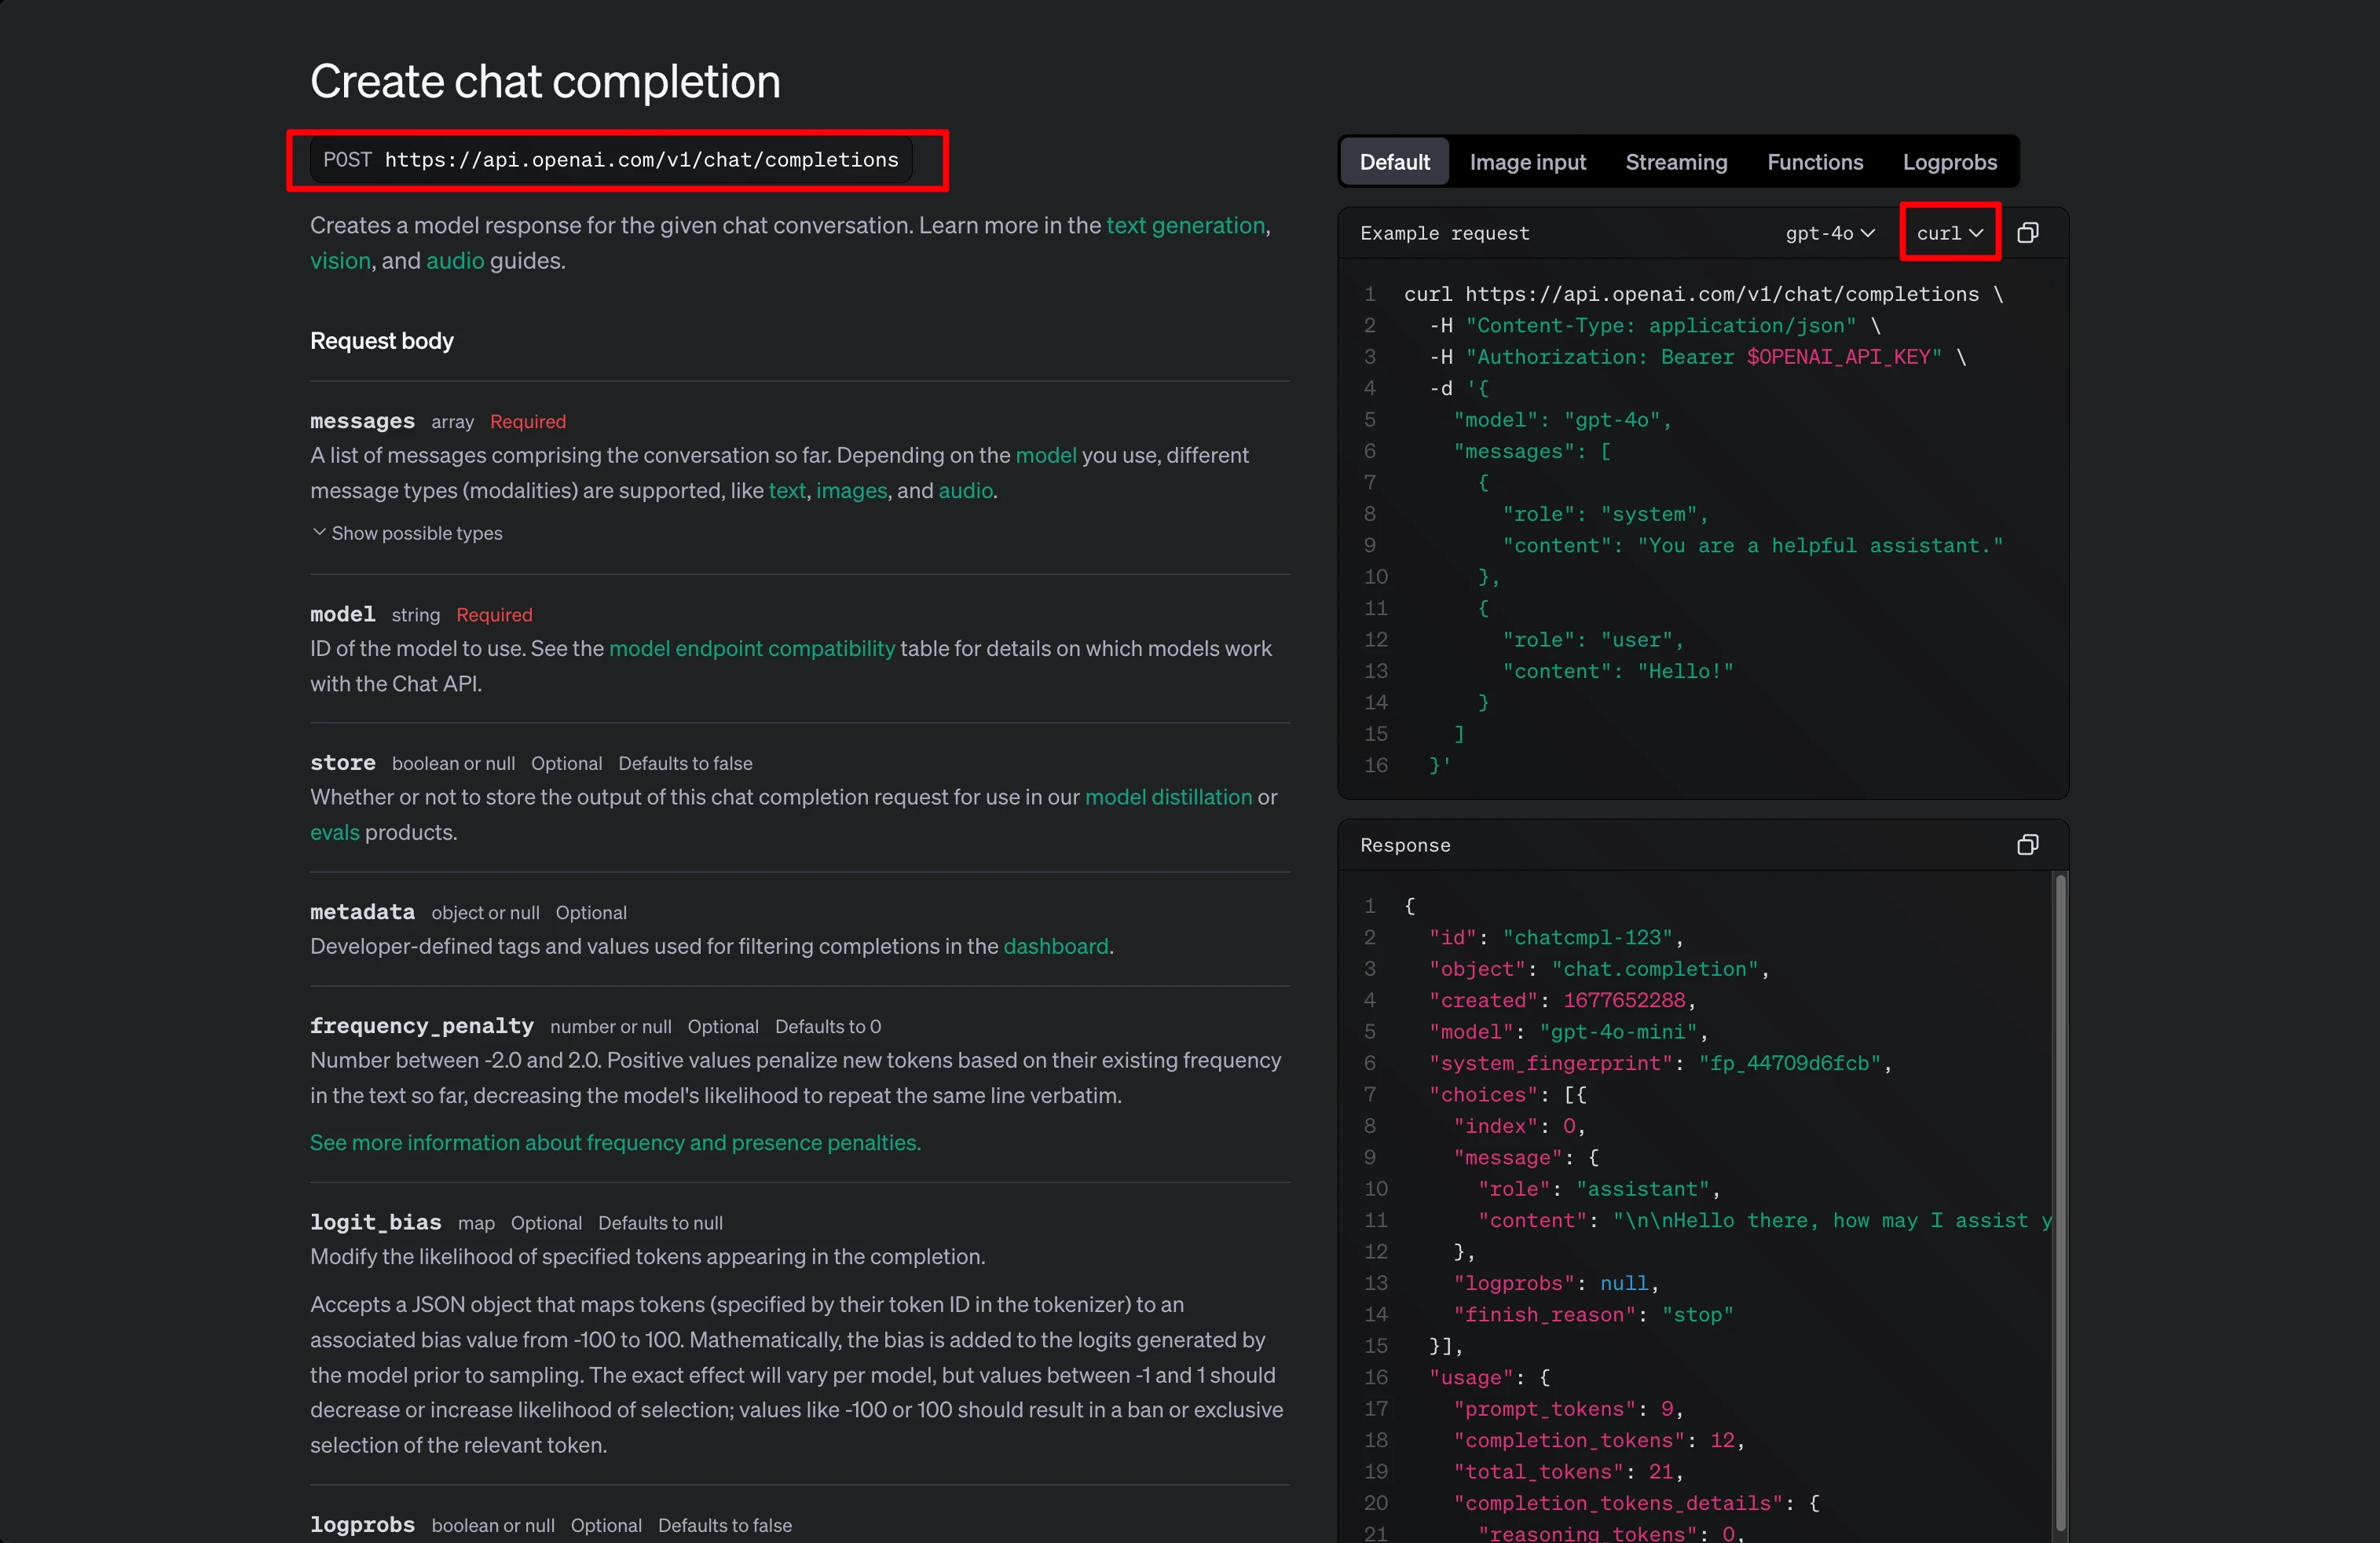Viewport: 2380px width, 1543px height.
Task: Open the dashboard link under metadata
Action: [x=1055, y=946]
